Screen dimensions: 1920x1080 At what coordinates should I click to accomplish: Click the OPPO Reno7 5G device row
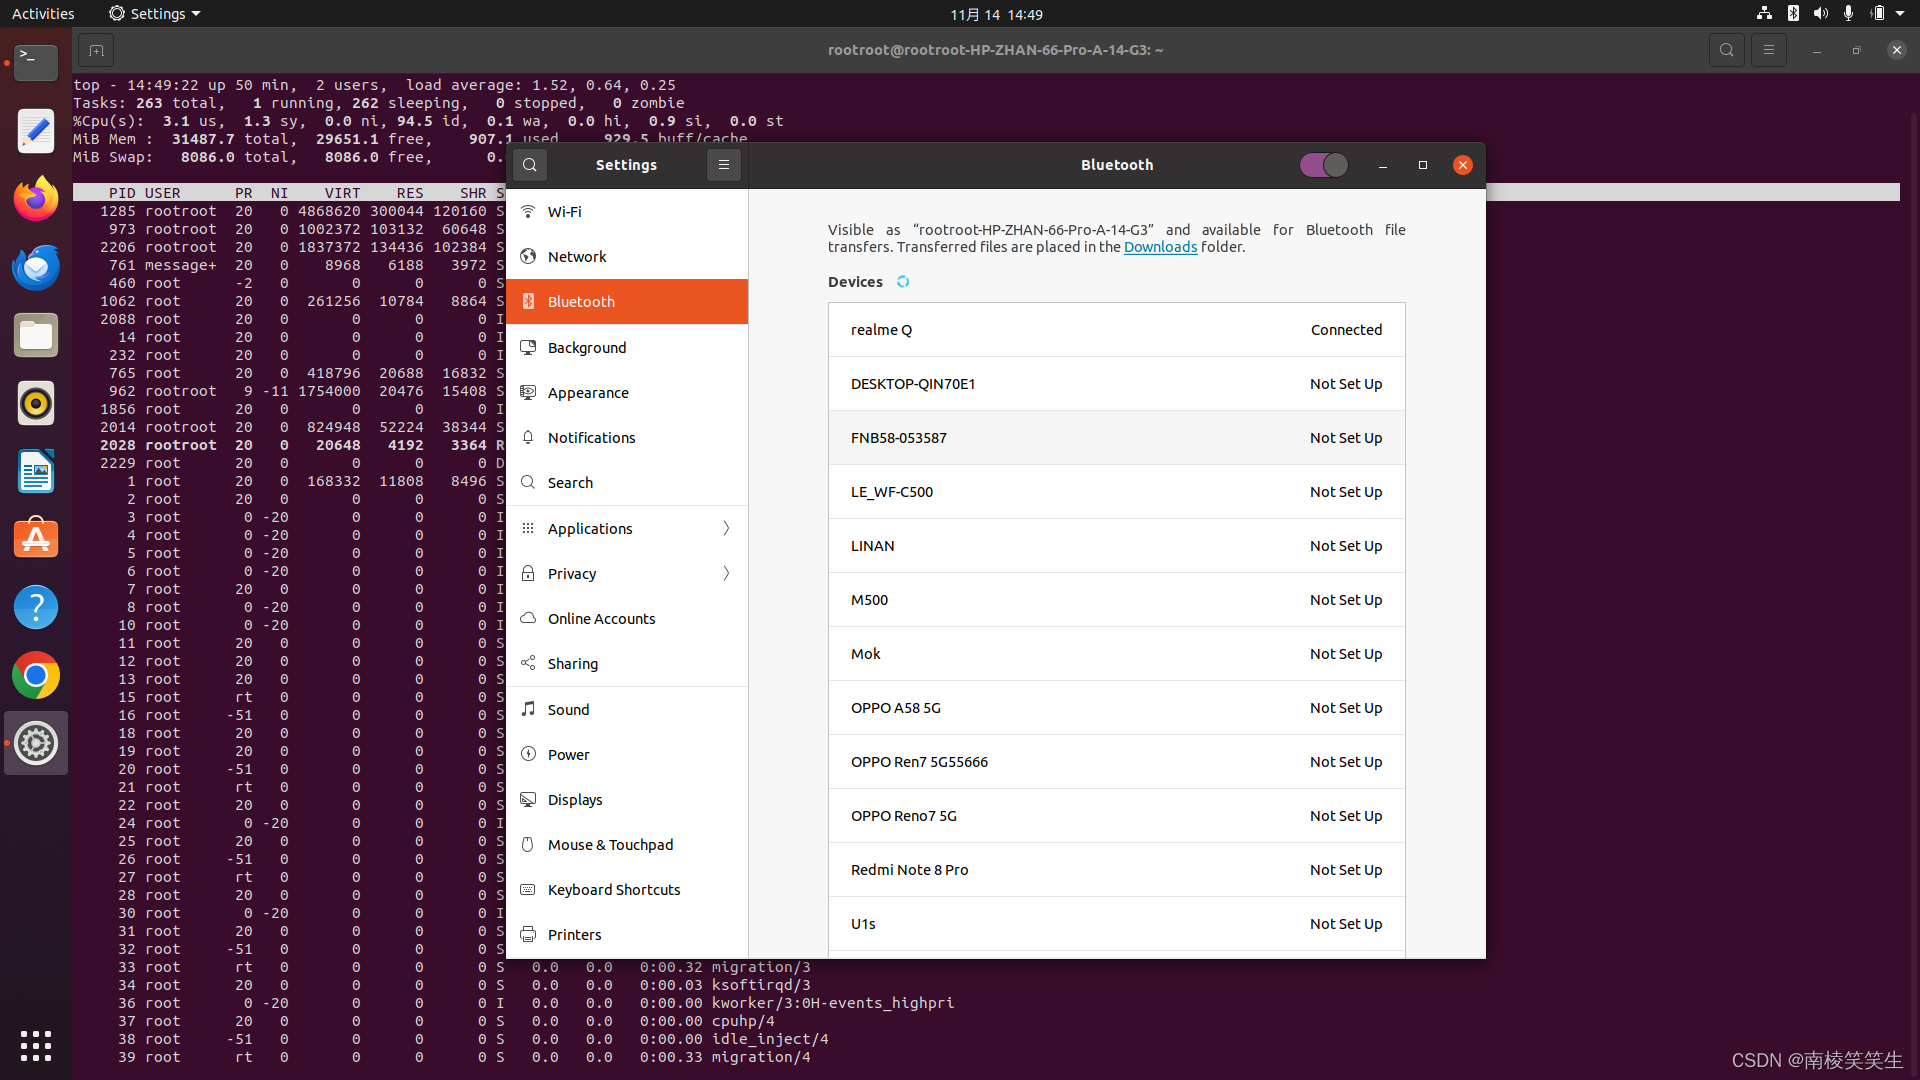point(1116,816)
